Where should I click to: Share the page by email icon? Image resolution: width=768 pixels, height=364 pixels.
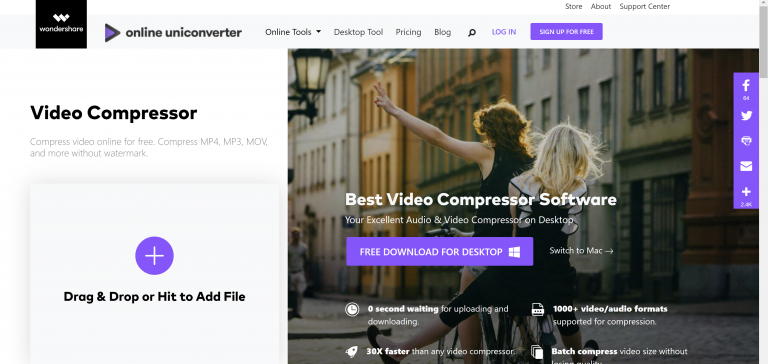pos(746,167)
